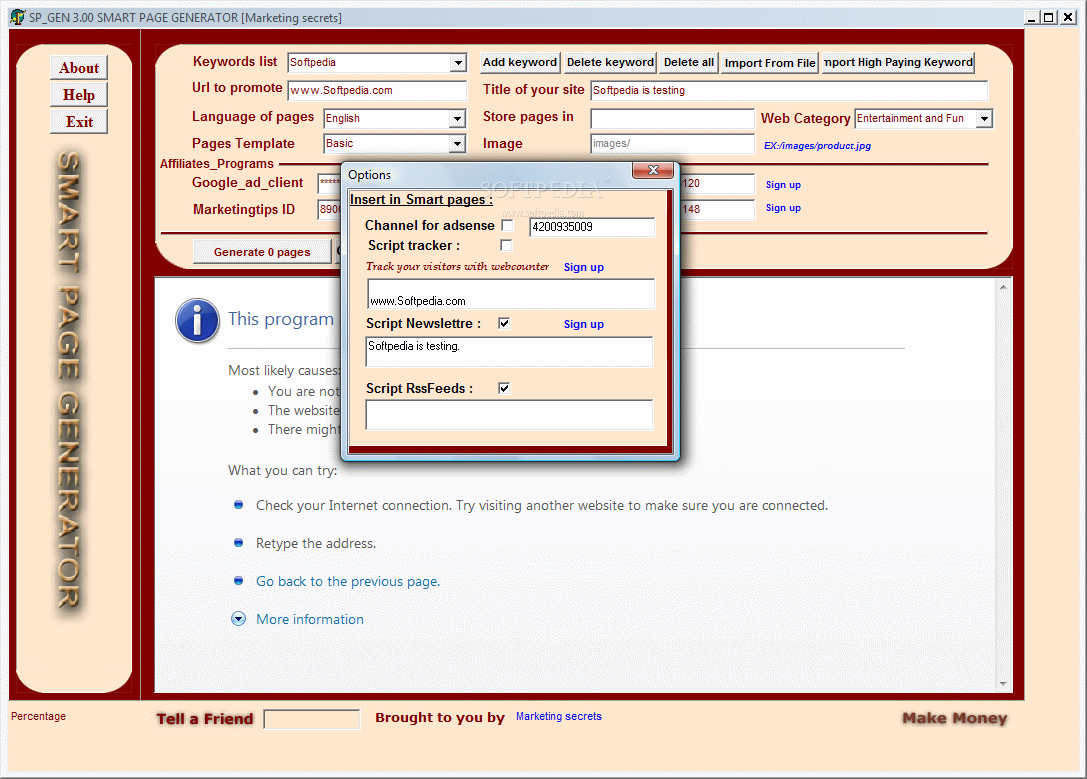The width and height of the screenshot is (1087, 779).
Task: Click Sign up link beside Script Newslettre
Action: pos(584,324)
